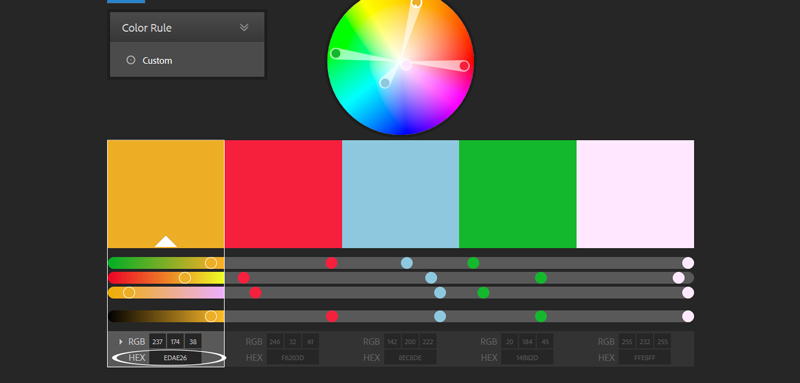
Task: Click the red dot on the top slider row
Action: pyautogui.click(x=332, y=263)
